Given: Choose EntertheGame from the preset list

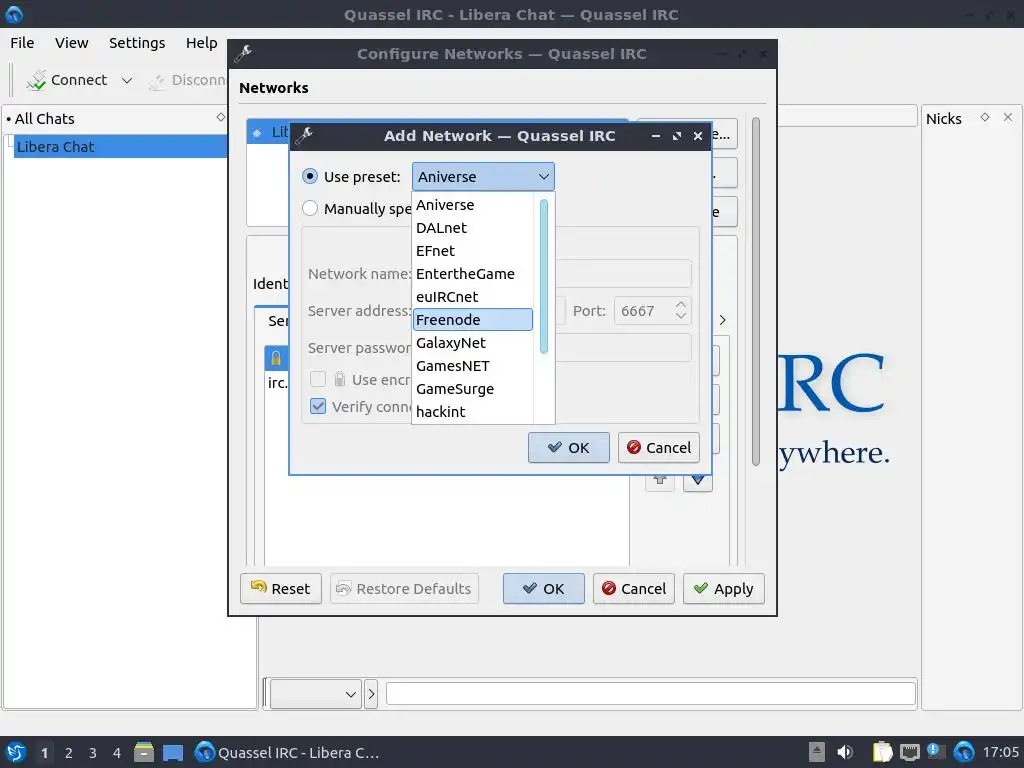Looking at the screenshot, I should tap(472, 274).
